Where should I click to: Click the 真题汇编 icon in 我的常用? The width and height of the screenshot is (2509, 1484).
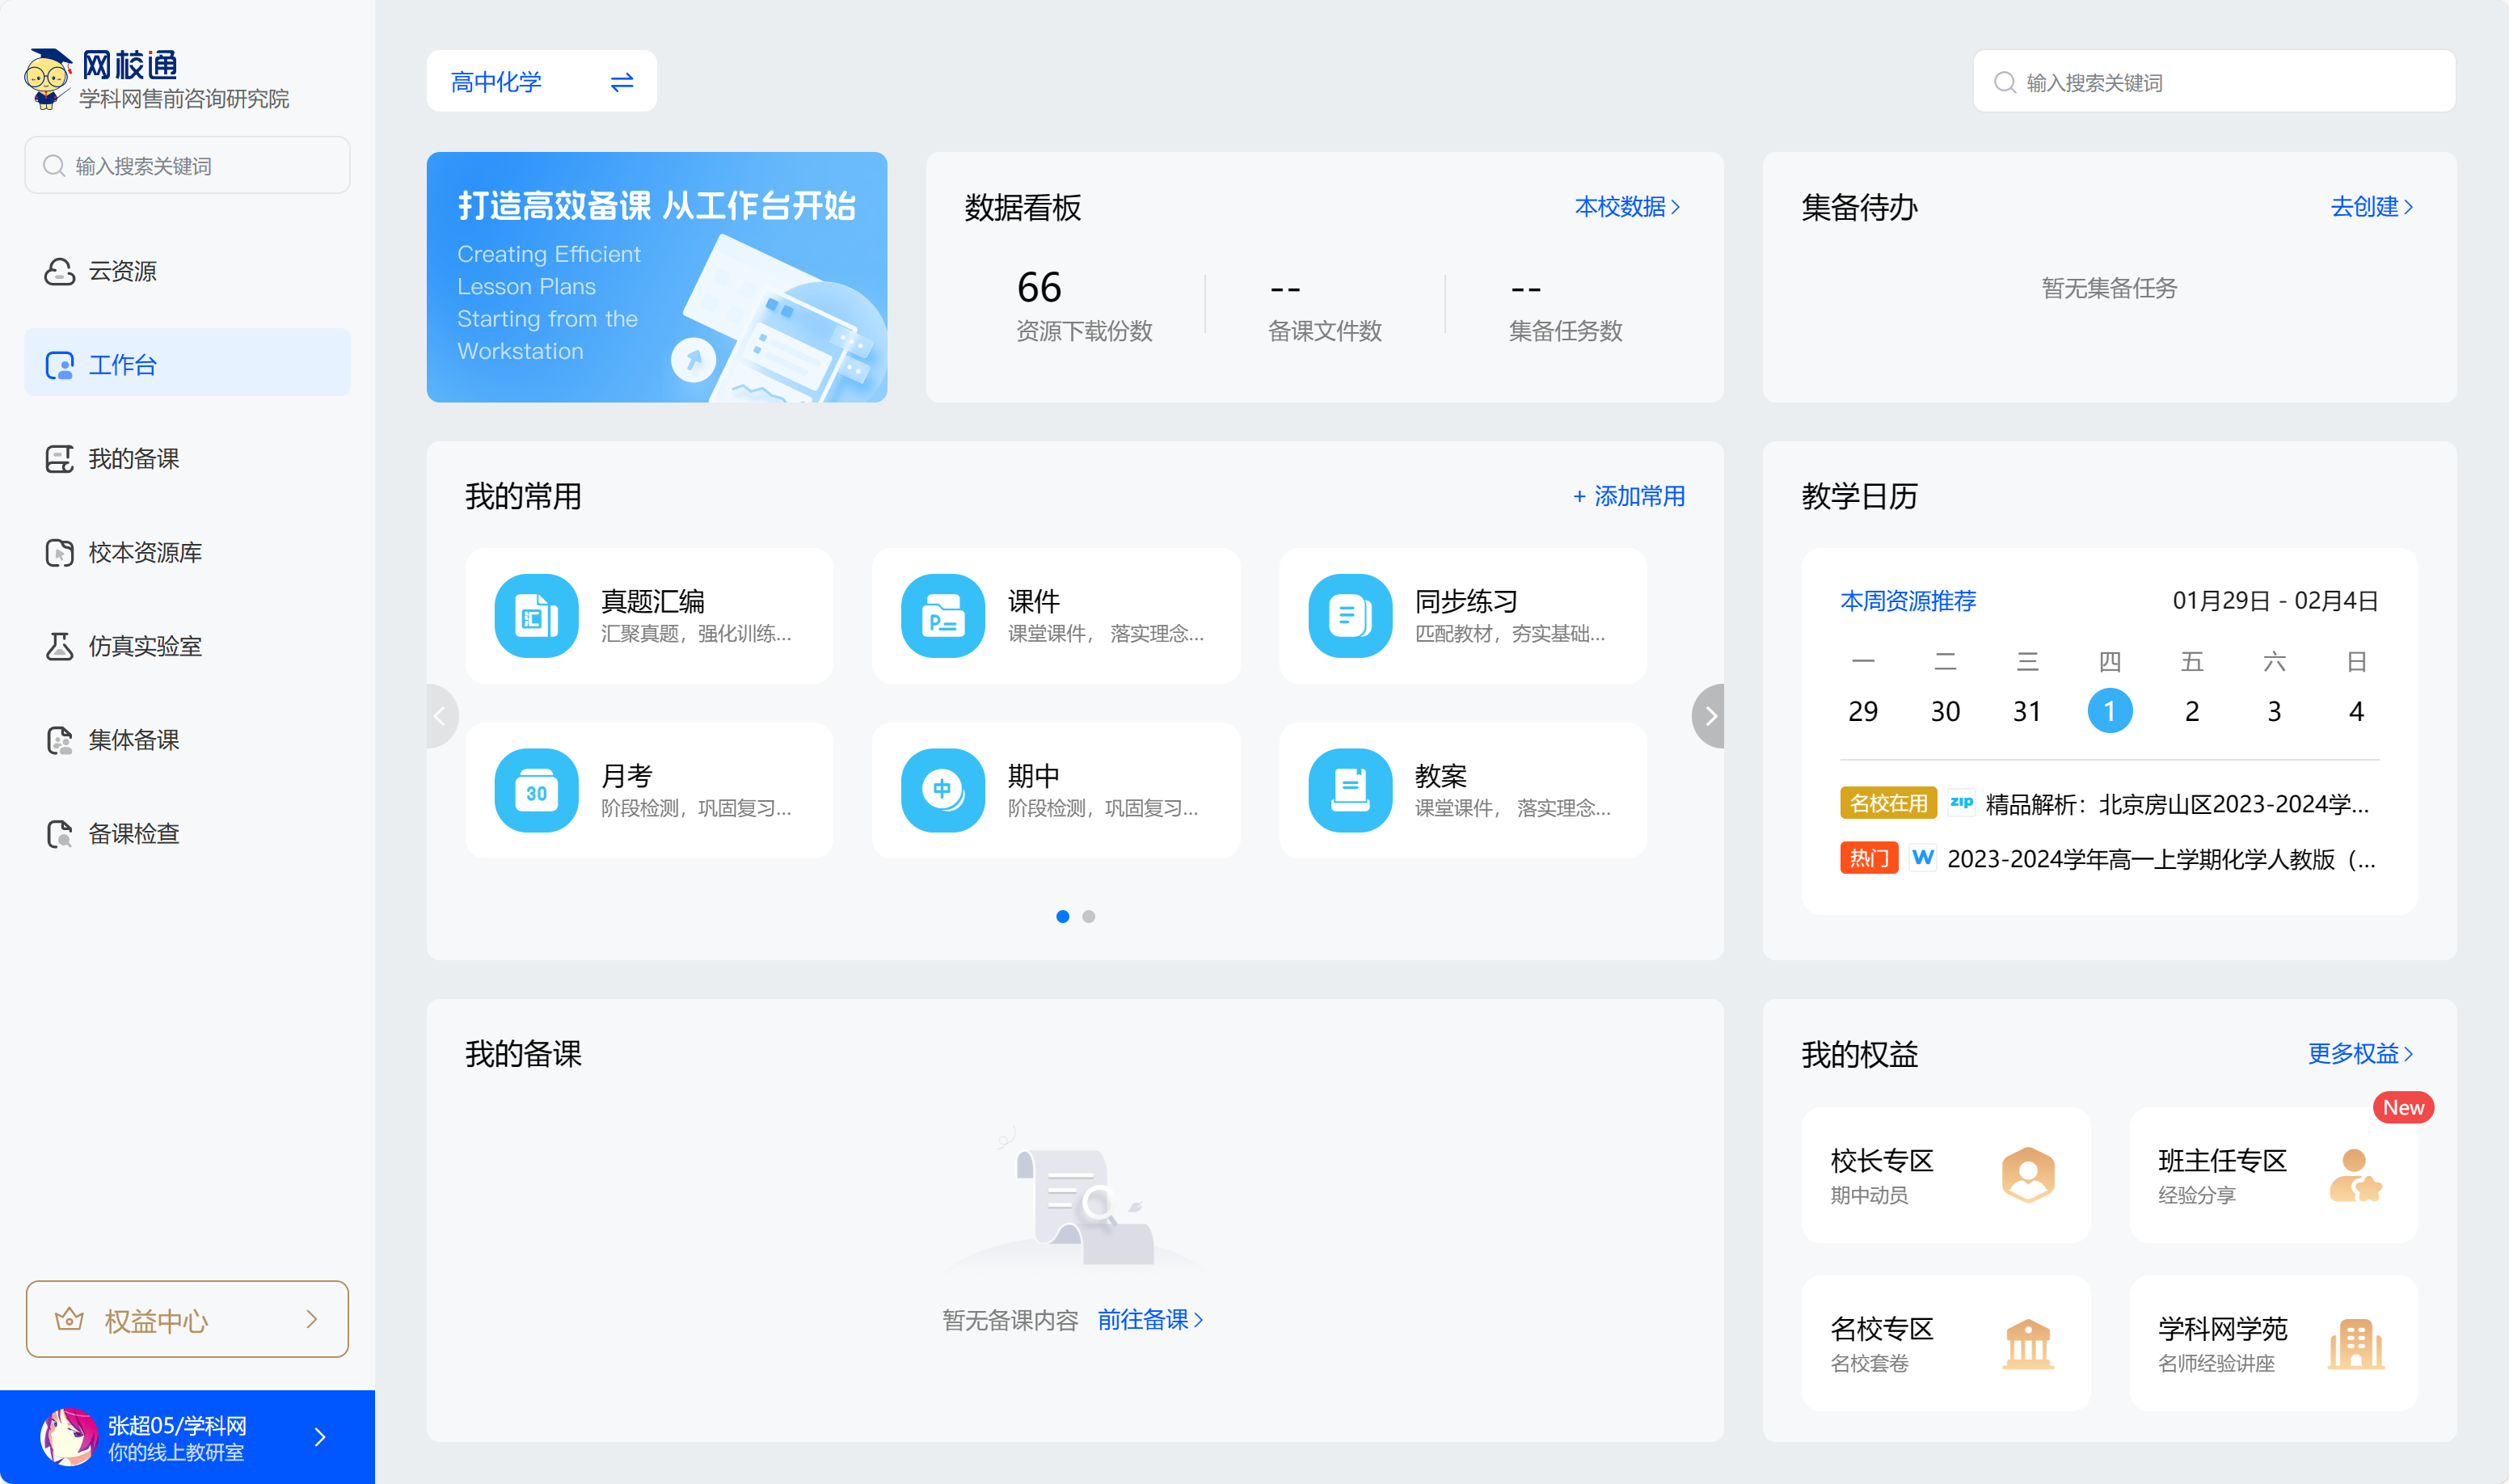click(536, 616)
